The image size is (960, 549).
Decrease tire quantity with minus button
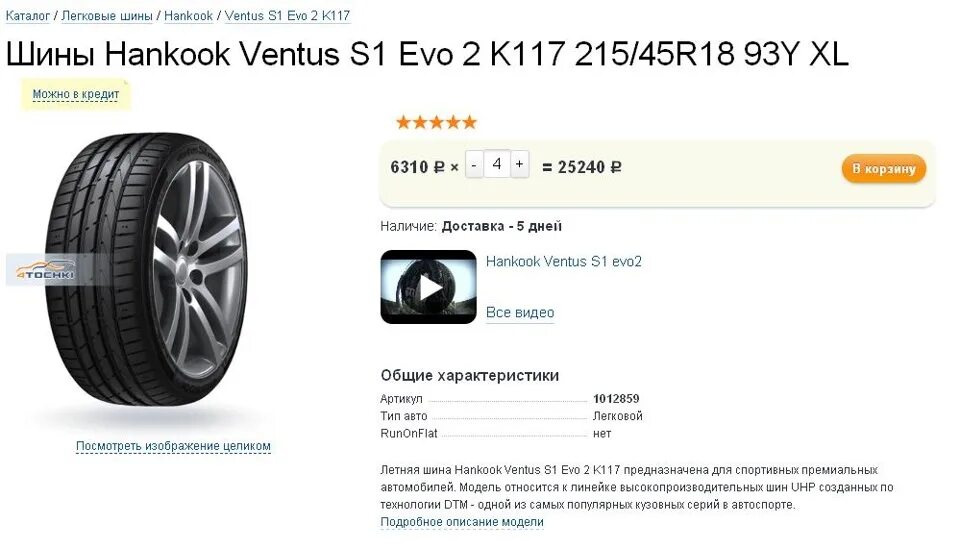(x=474, y=165)
